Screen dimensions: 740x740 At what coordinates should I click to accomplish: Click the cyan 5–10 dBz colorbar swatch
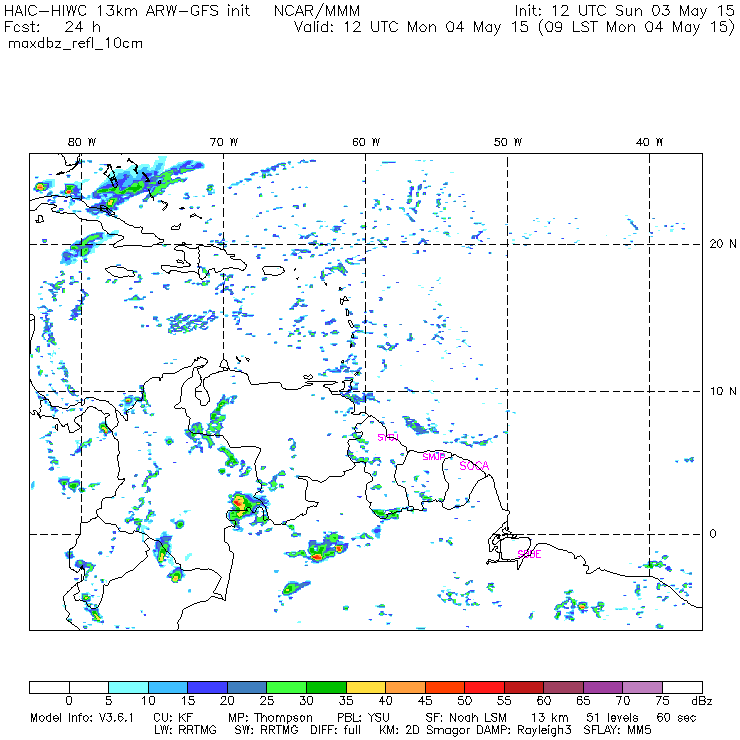pyautogui.click(x=128, y=687)
